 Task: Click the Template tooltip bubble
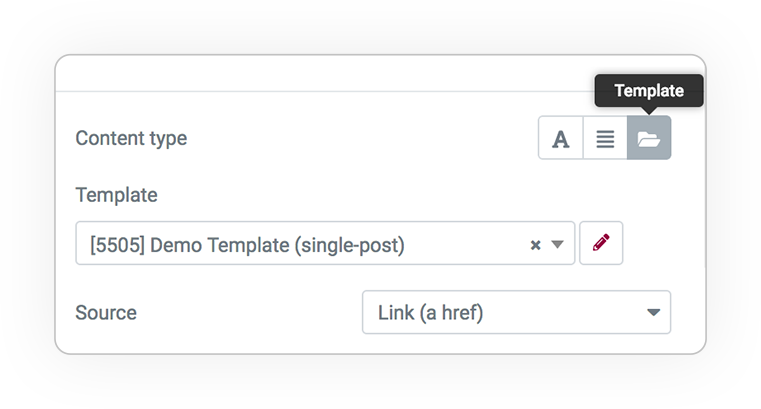tap(649, 91)
